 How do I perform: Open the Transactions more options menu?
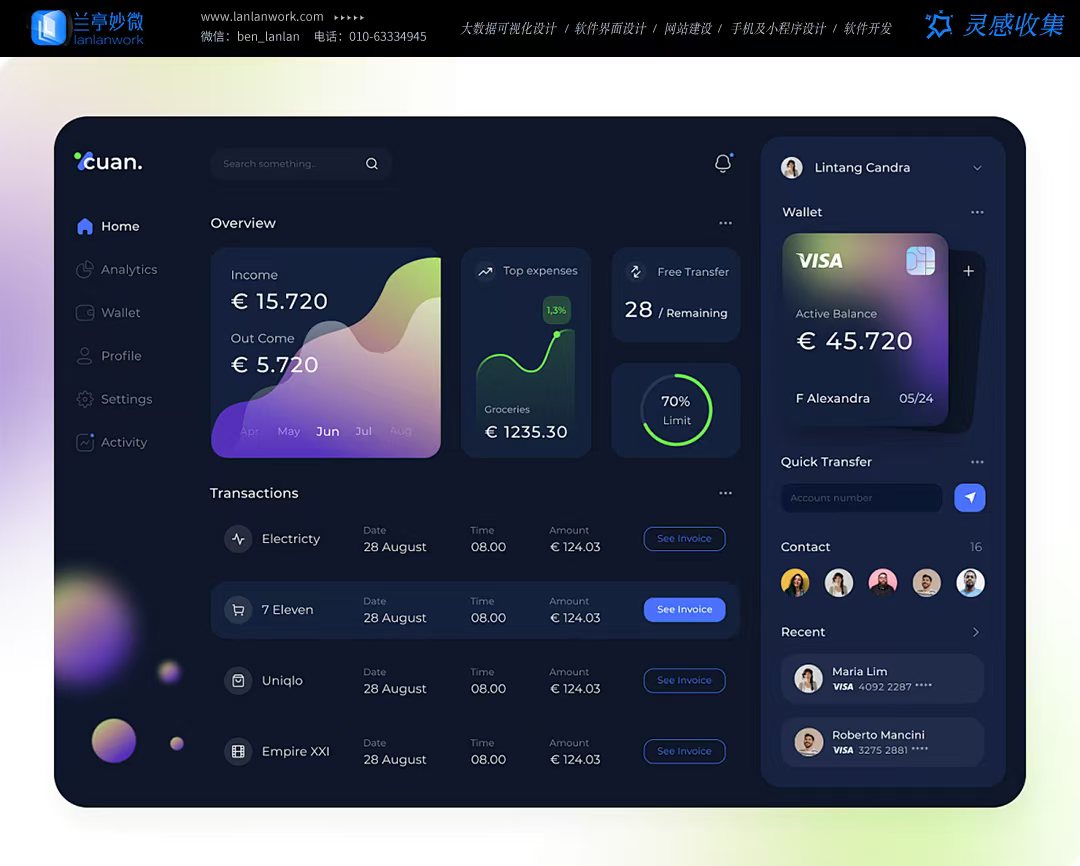(725, 493)
